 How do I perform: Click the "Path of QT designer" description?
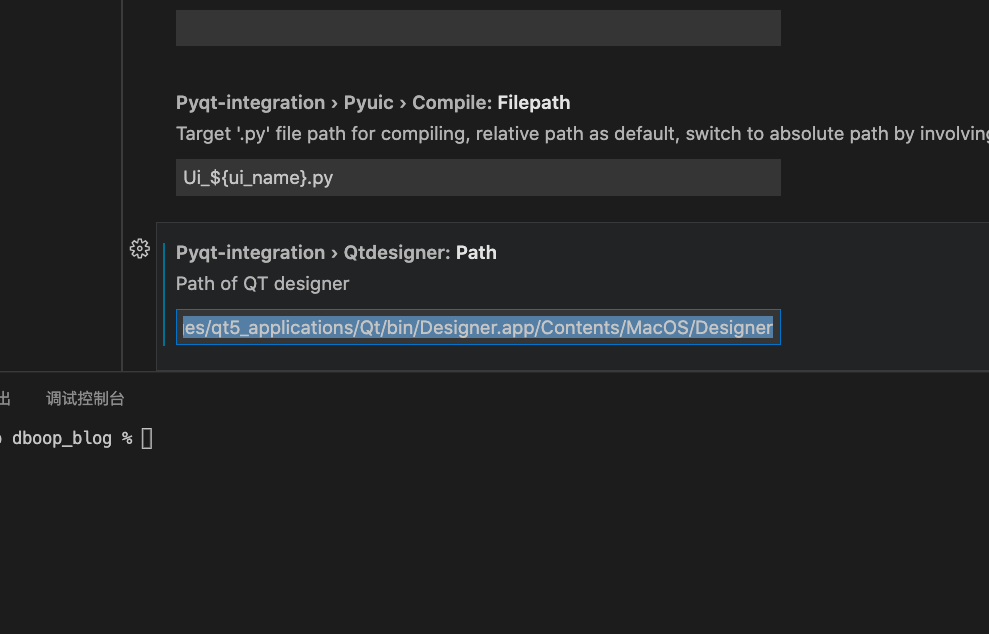(262, 283)
